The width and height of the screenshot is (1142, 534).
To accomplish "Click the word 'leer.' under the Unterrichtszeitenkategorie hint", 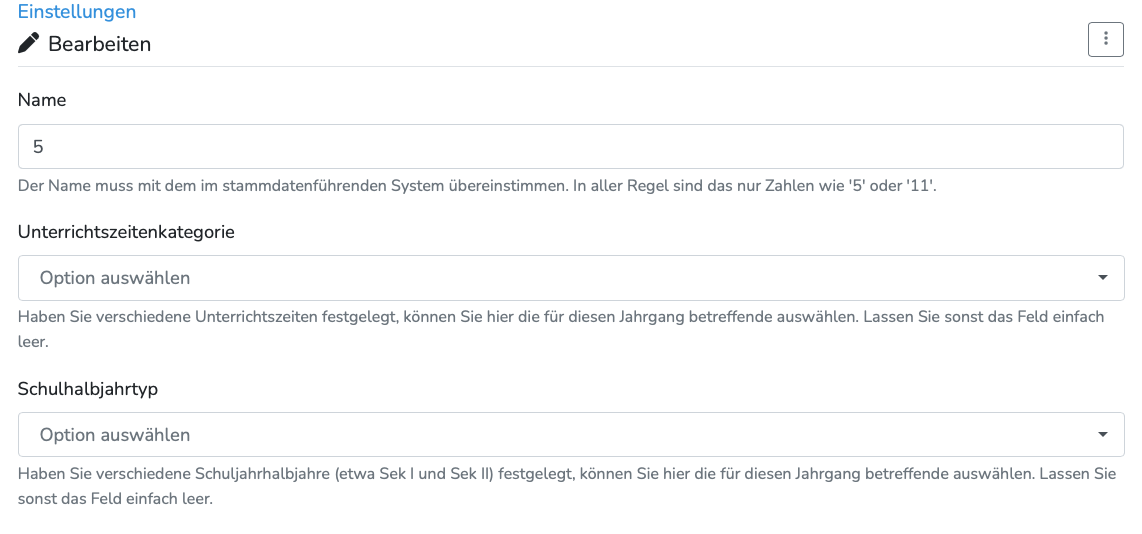I will [x=33, y=341].
